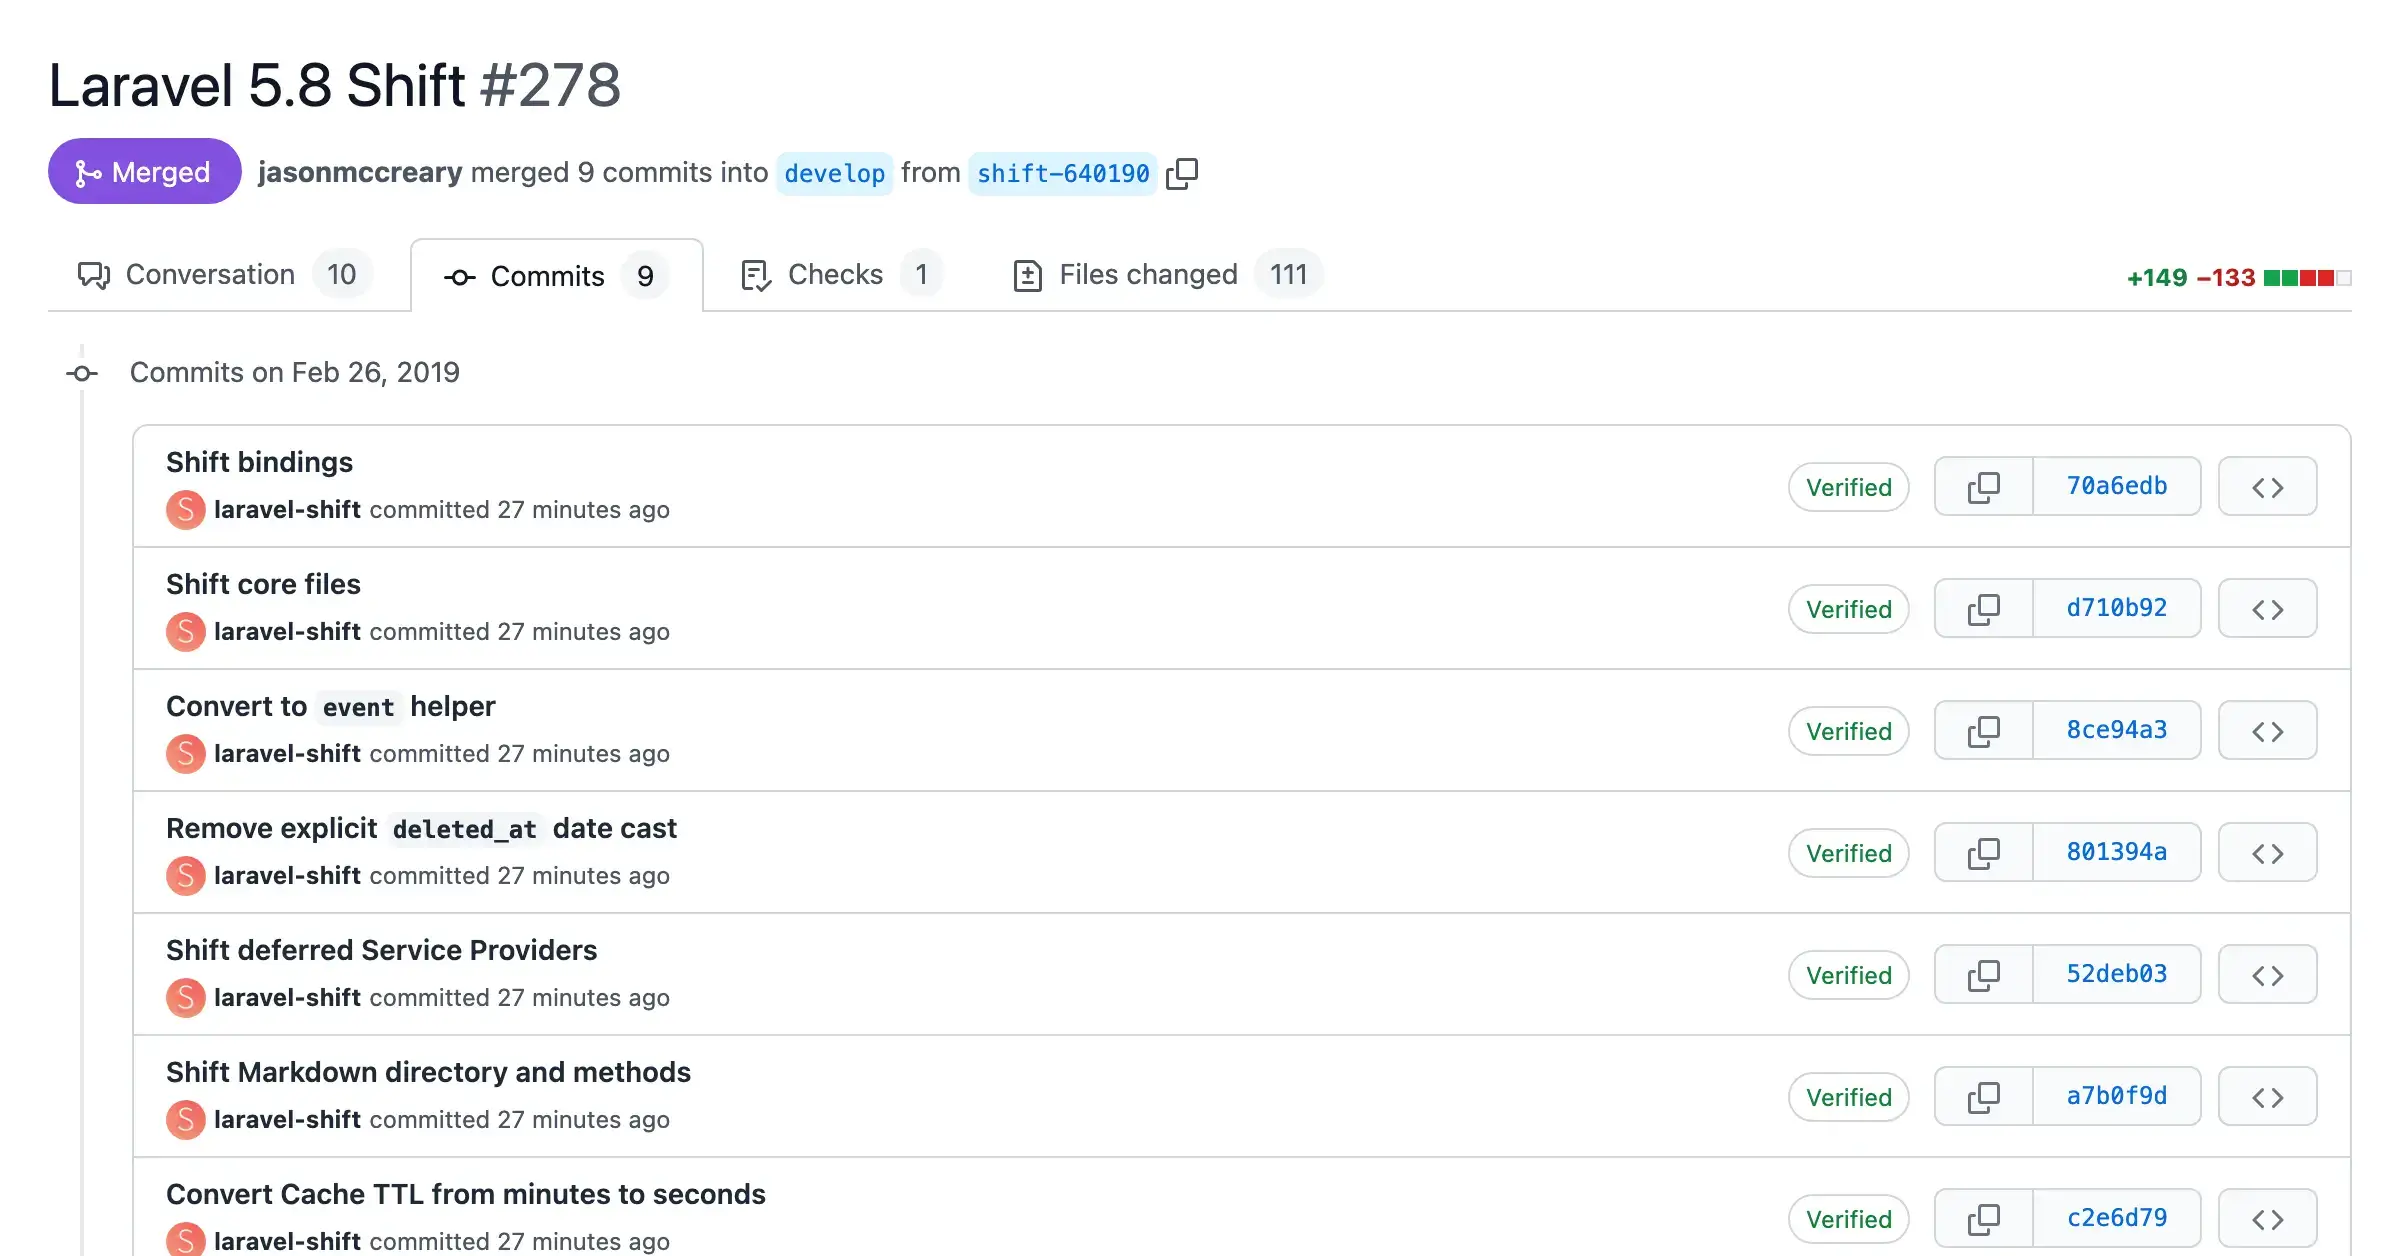This screenshot has width=2400, height=1256.
Task: Open commit hash 8ce94a3
Action: [2117, 731]
